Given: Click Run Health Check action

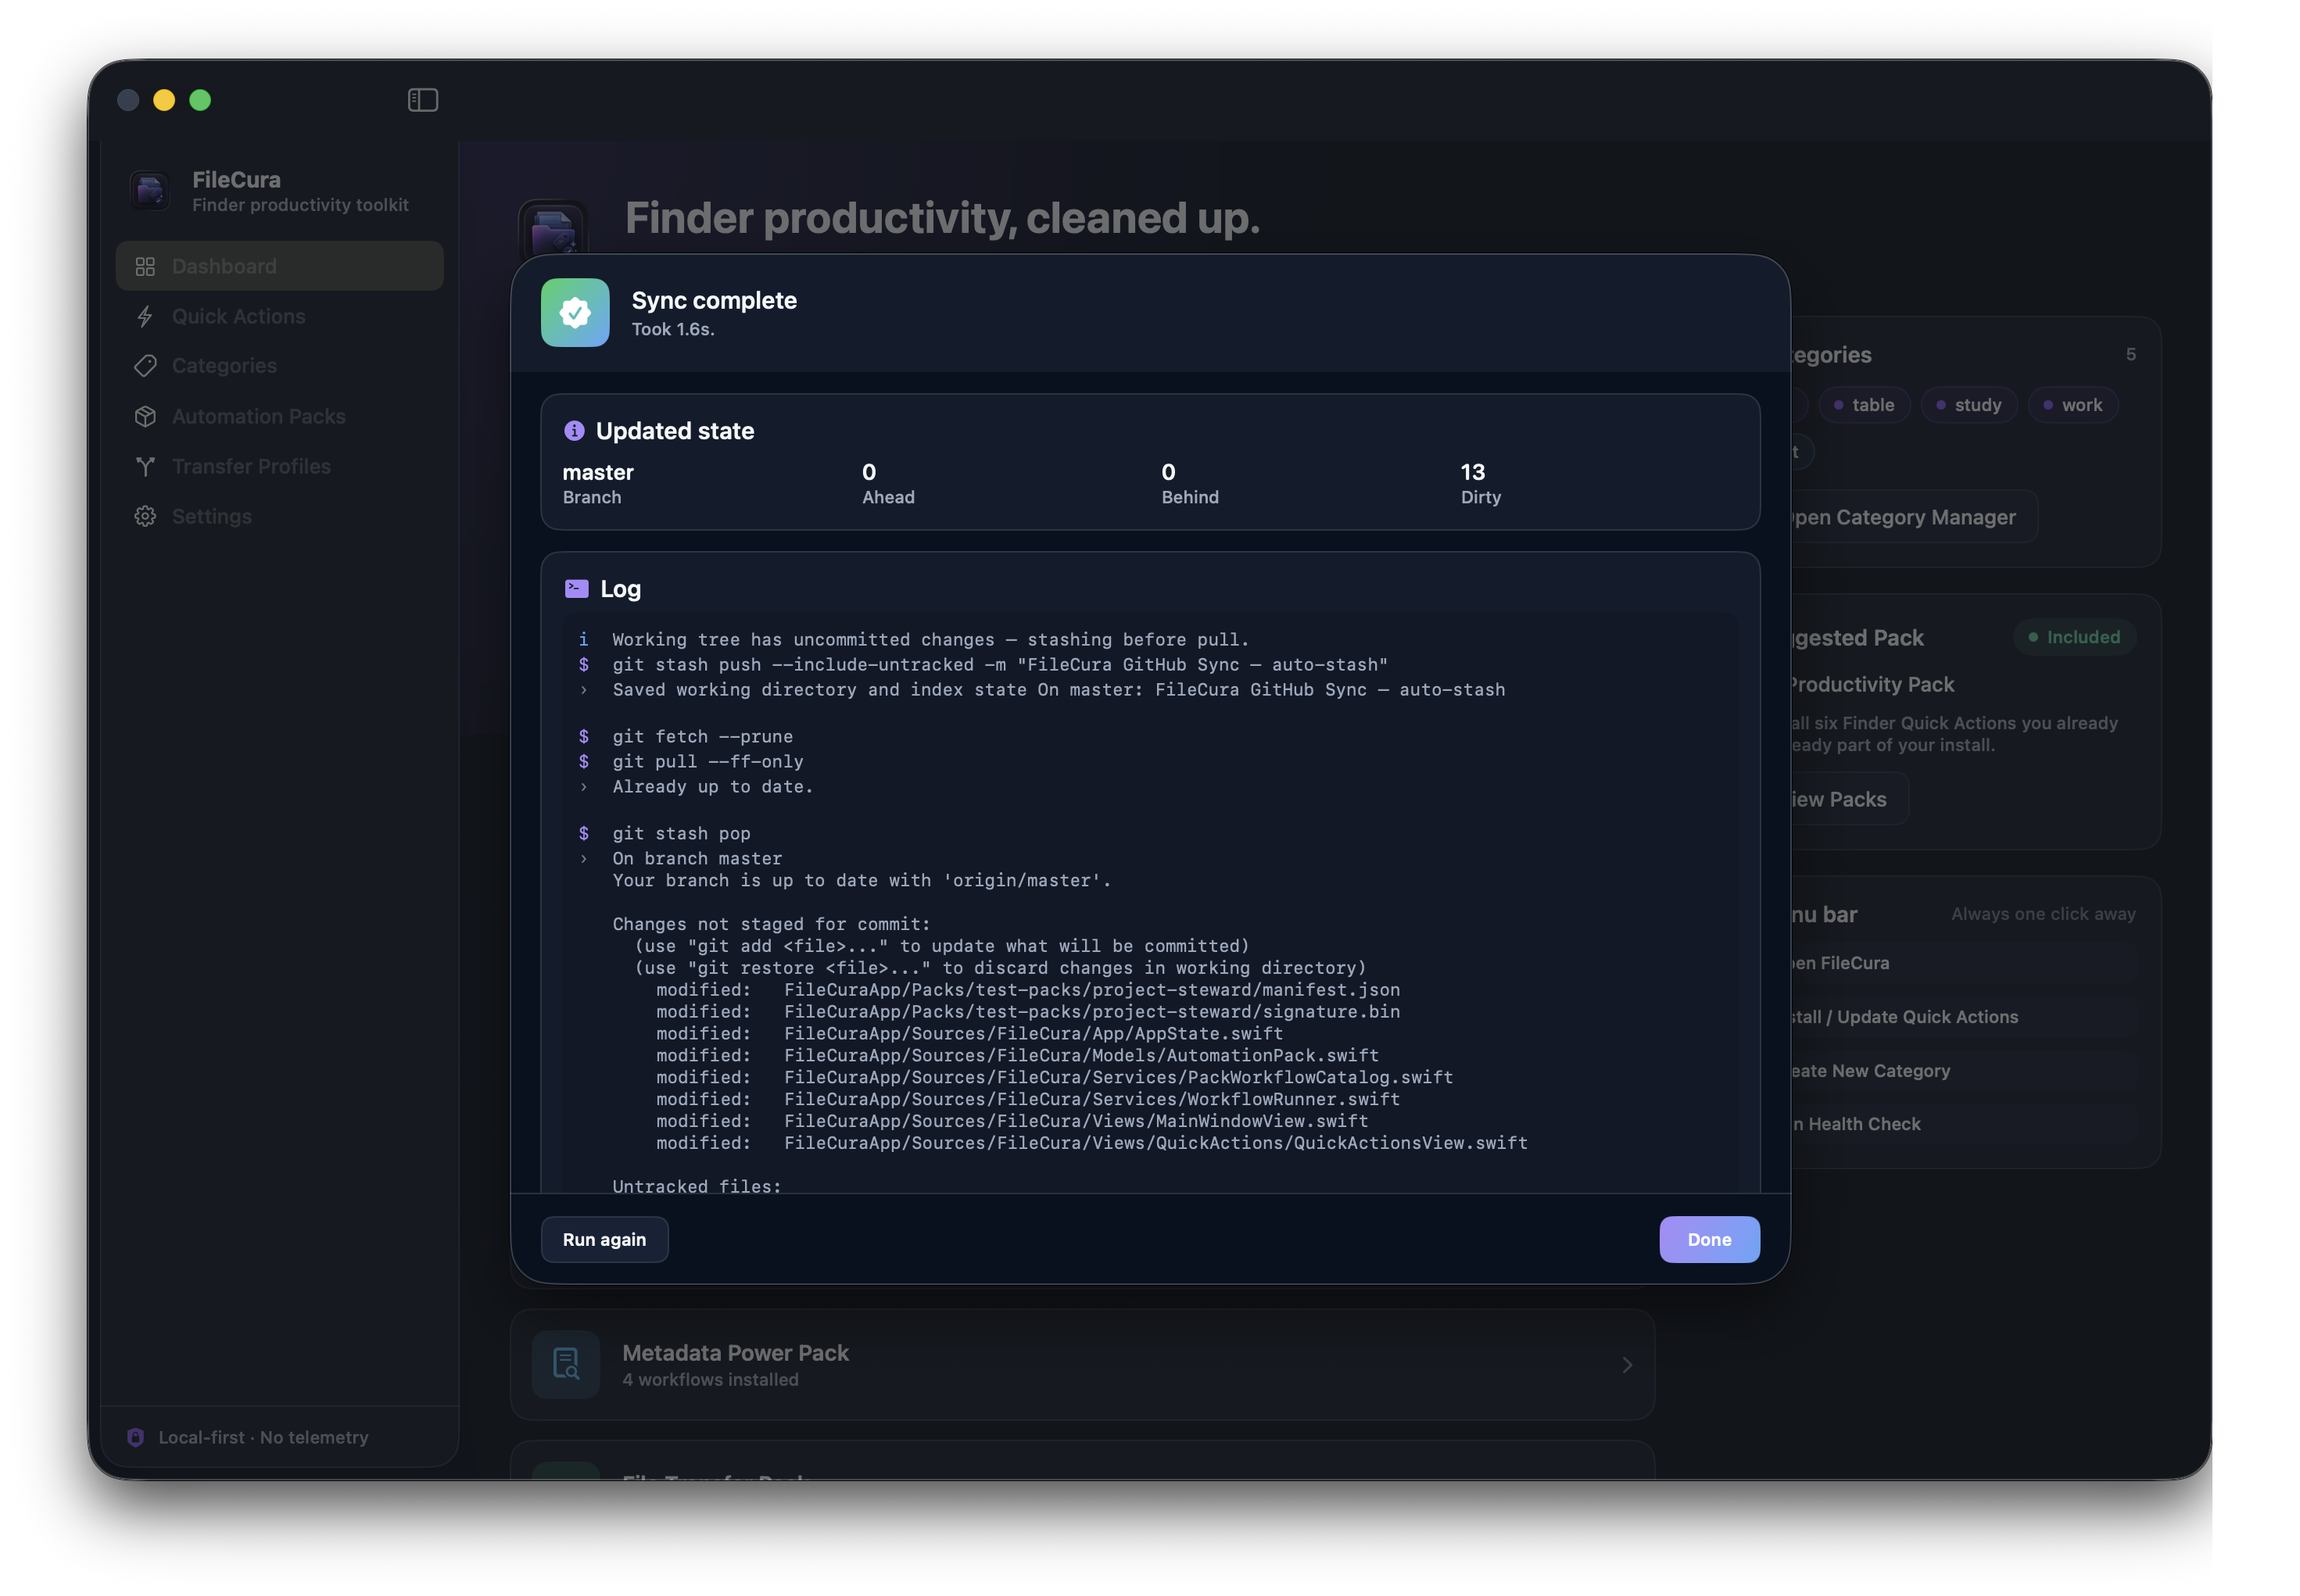Looking at the screenshot, I should [1962, 1123].
